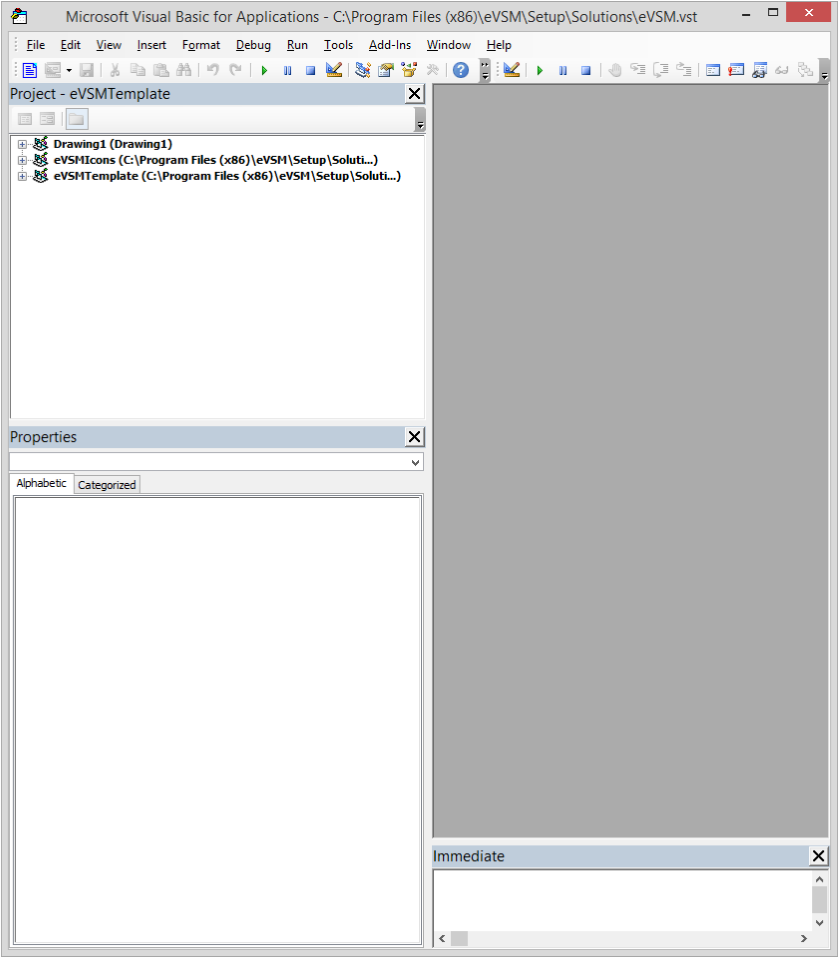The height and width of the screenshot is (958, 839).
Task: Click the Save icon in the Standard toolbar
Action: click(87, 70)
